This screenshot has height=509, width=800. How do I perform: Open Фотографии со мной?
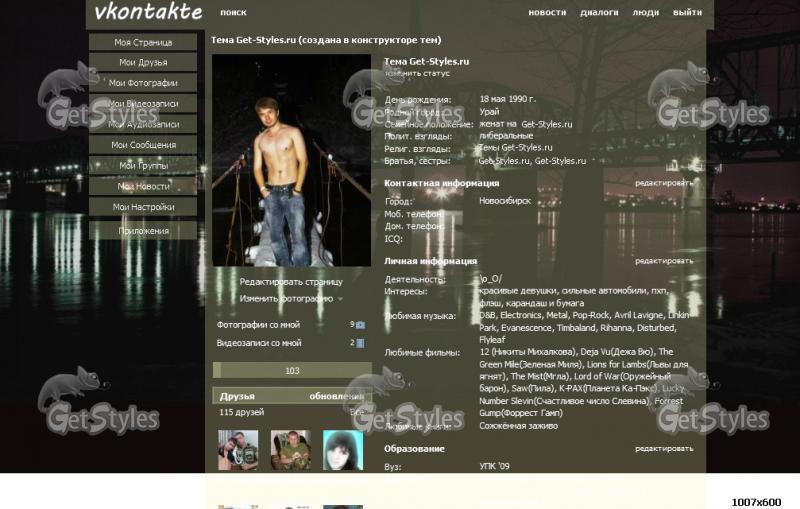pyautogui.click(x=258, y=325)
